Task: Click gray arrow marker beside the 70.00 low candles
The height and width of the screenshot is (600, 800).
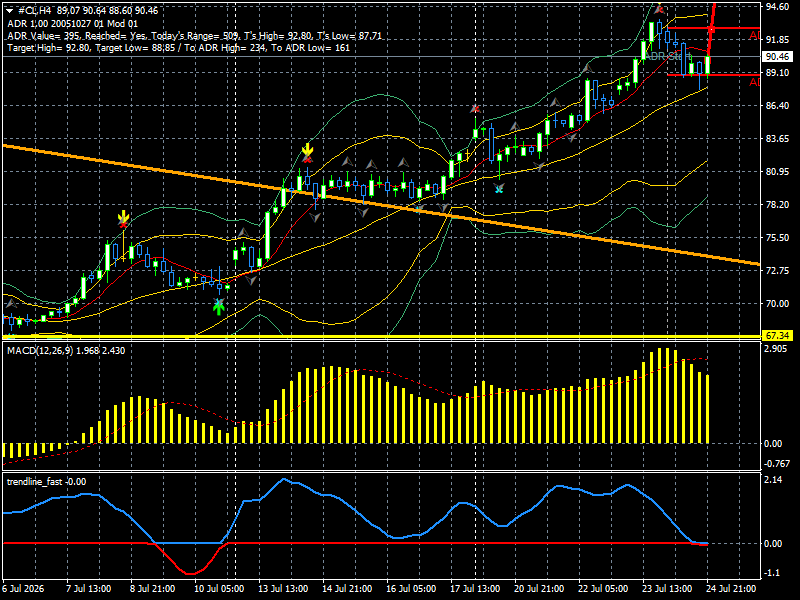Action: (11, 304)
